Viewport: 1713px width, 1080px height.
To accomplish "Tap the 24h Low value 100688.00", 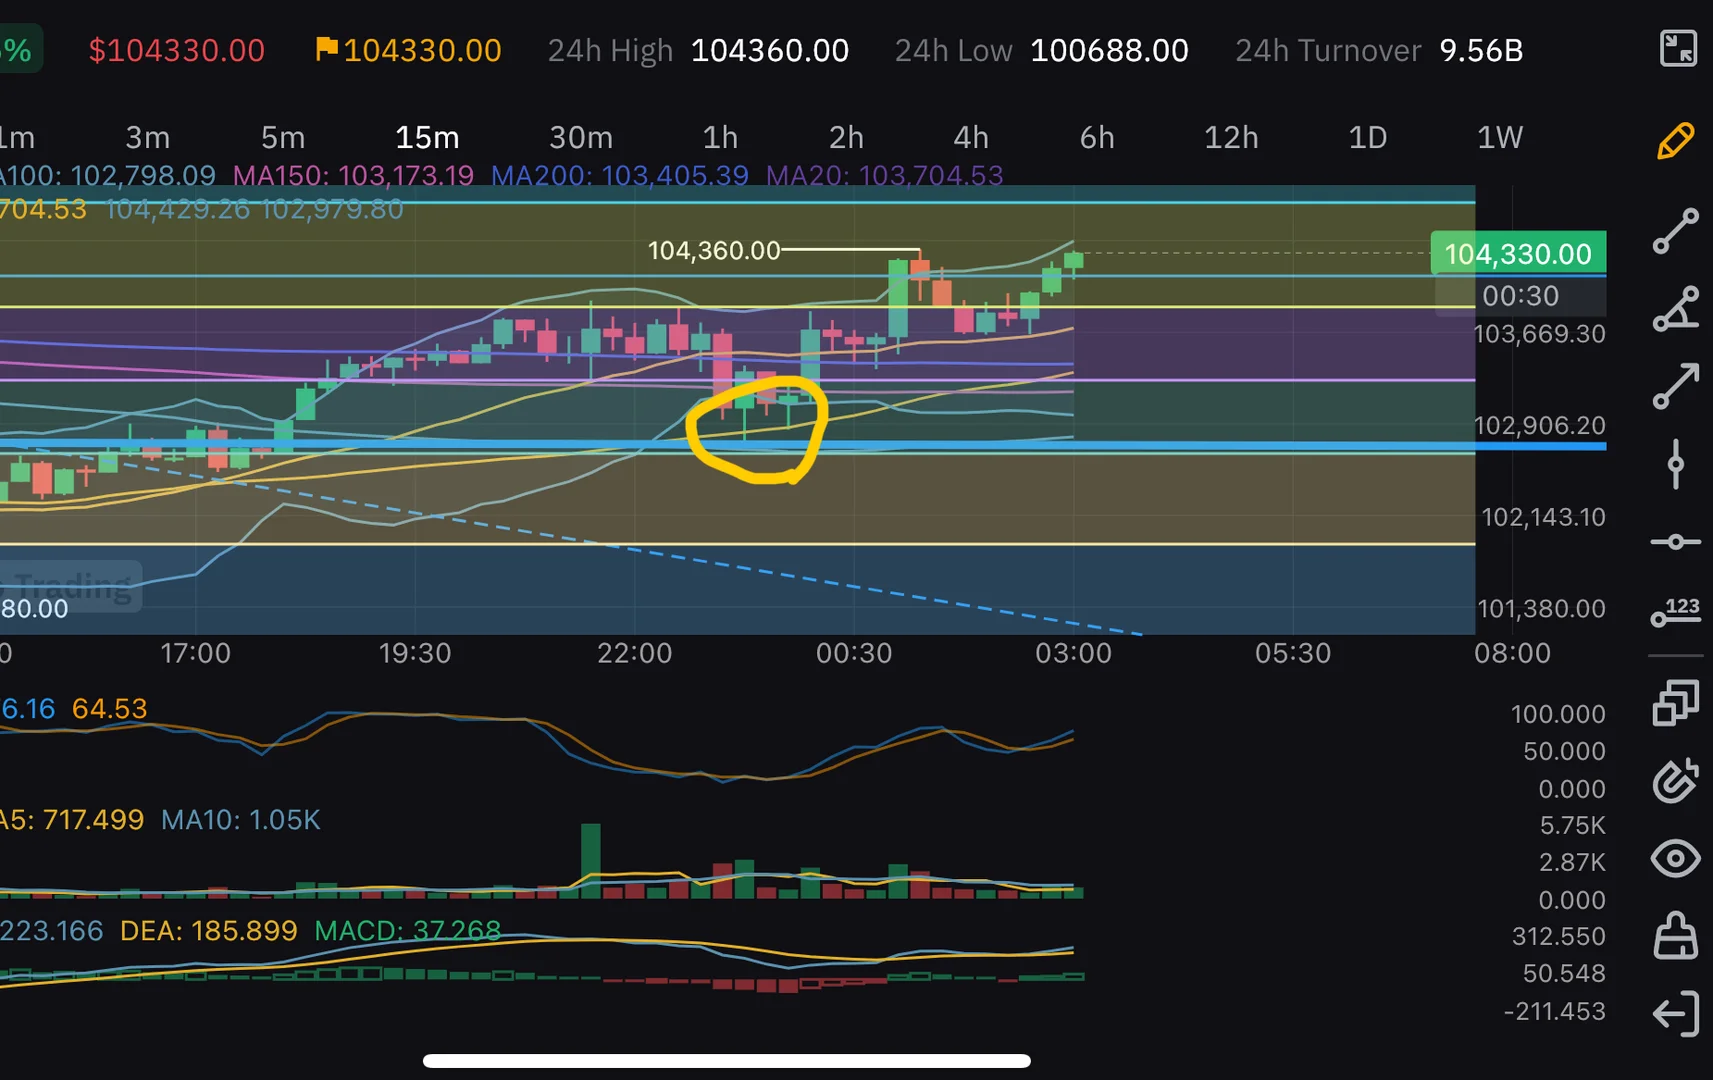I will pyautogui.click(x=1110, y=50).
